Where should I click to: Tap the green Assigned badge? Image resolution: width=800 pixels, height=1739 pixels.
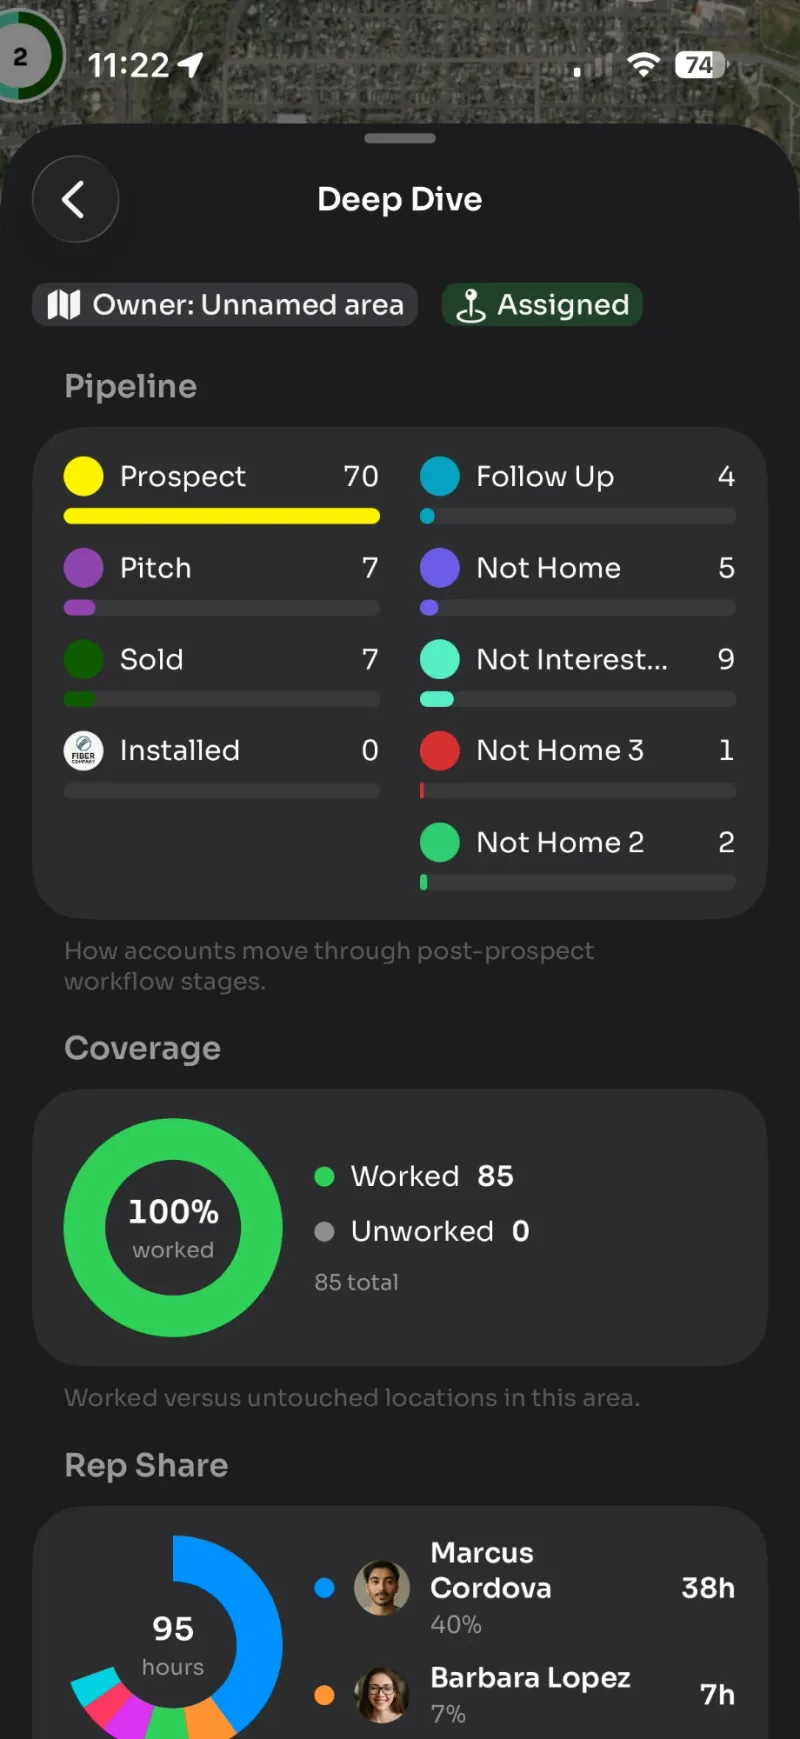click(x=542, y=304)
